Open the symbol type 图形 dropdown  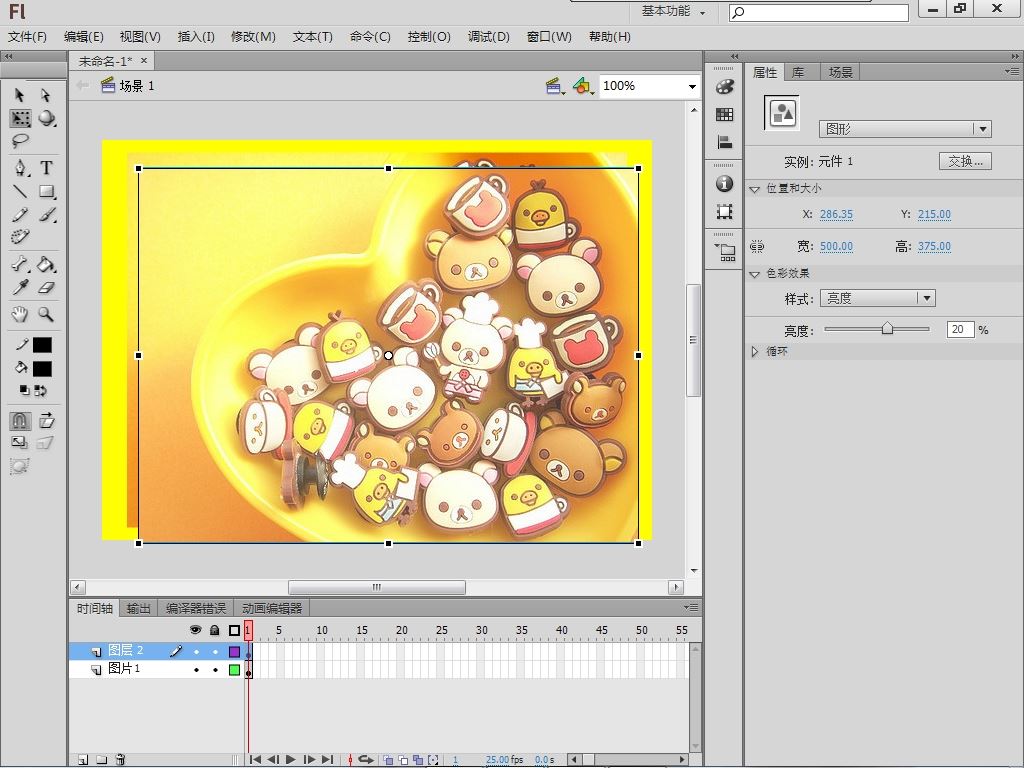point(905,129)
